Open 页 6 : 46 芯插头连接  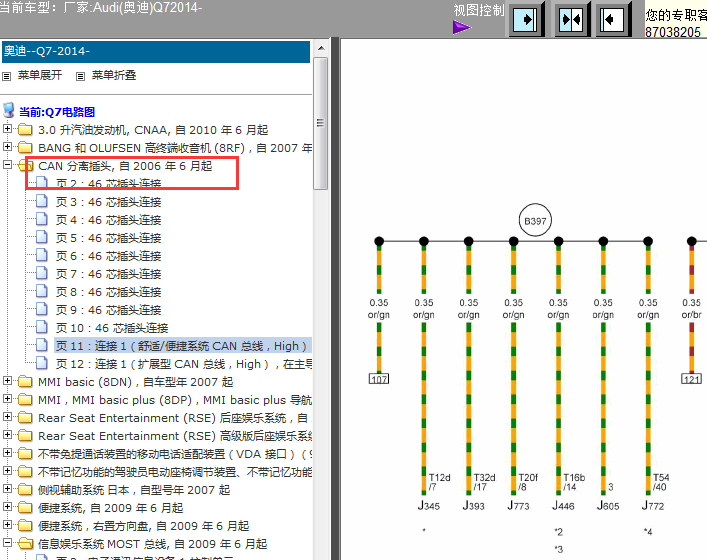click(x=108, y=256)
